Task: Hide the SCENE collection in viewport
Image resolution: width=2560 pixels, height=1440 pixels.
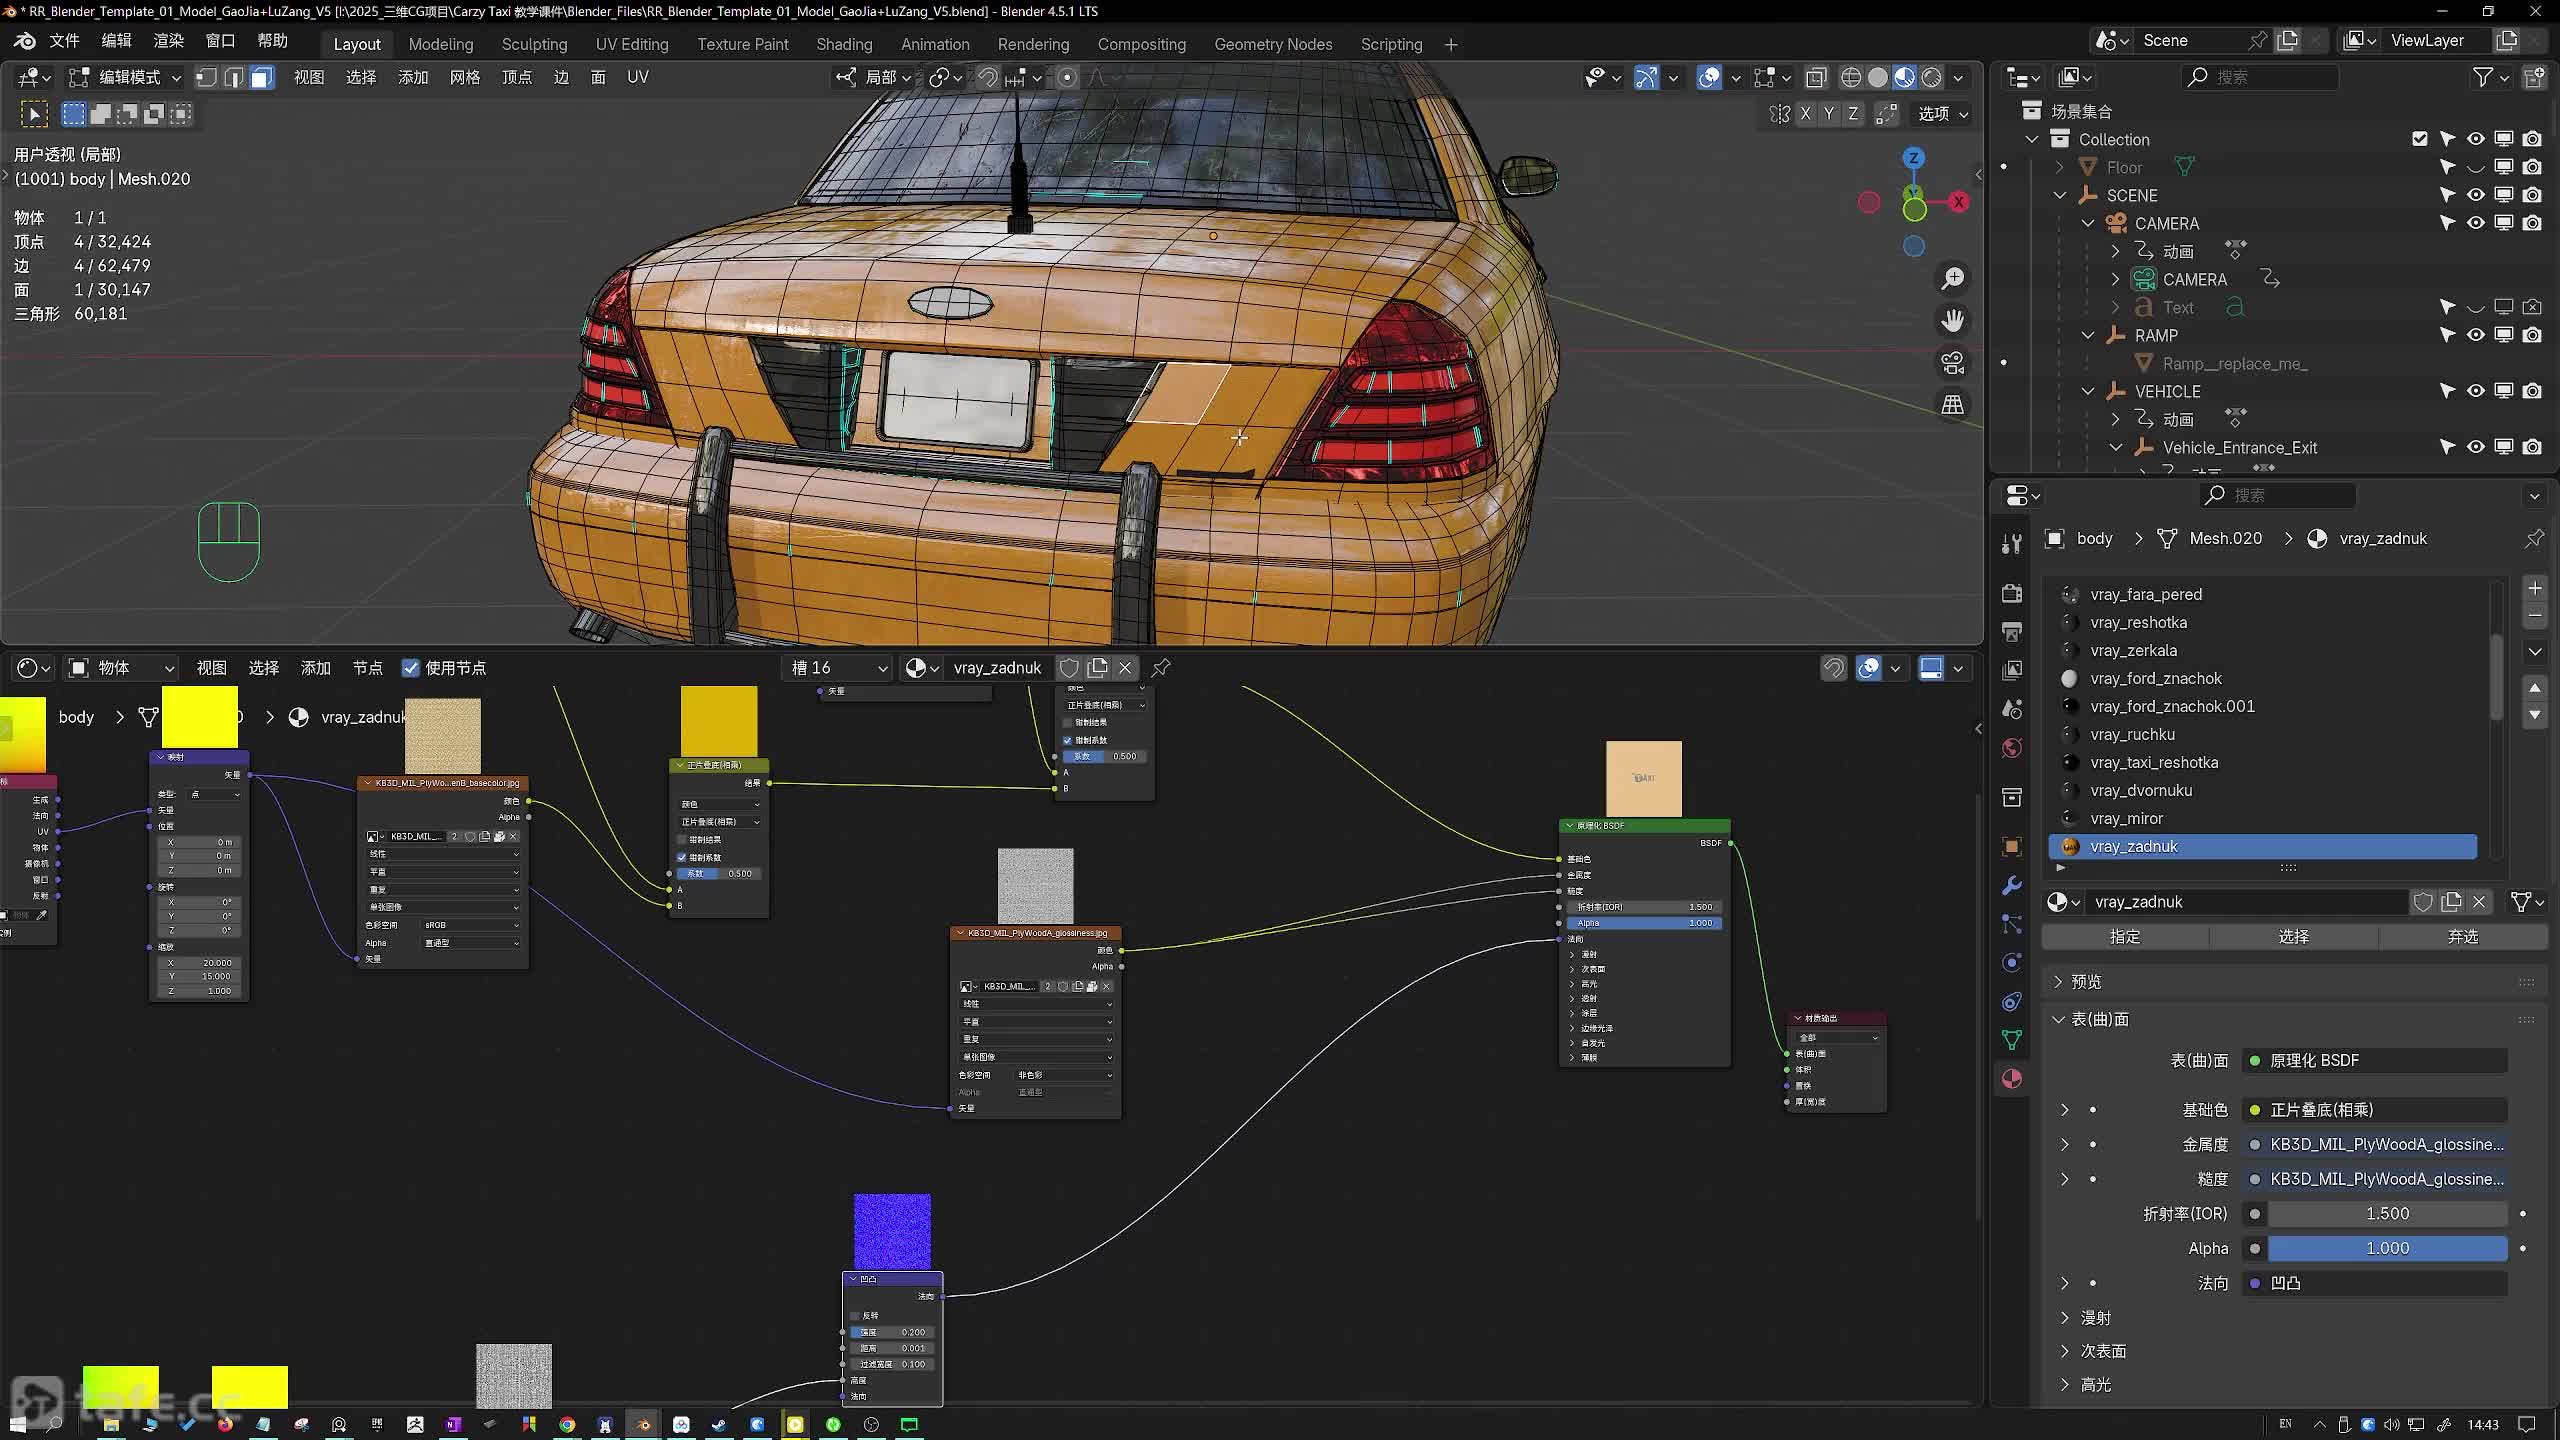Action: click(x=2475, y=195)
